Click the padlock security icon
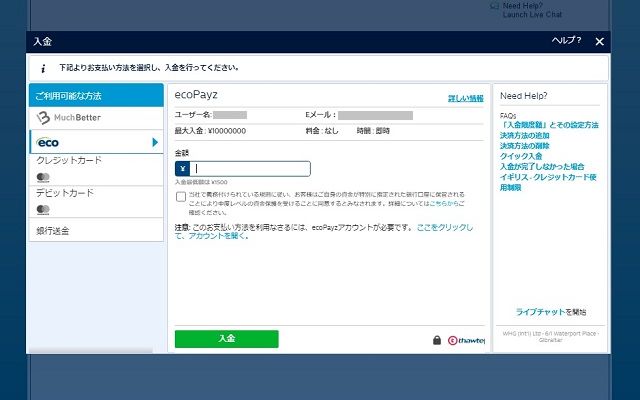 click(437, 340)
